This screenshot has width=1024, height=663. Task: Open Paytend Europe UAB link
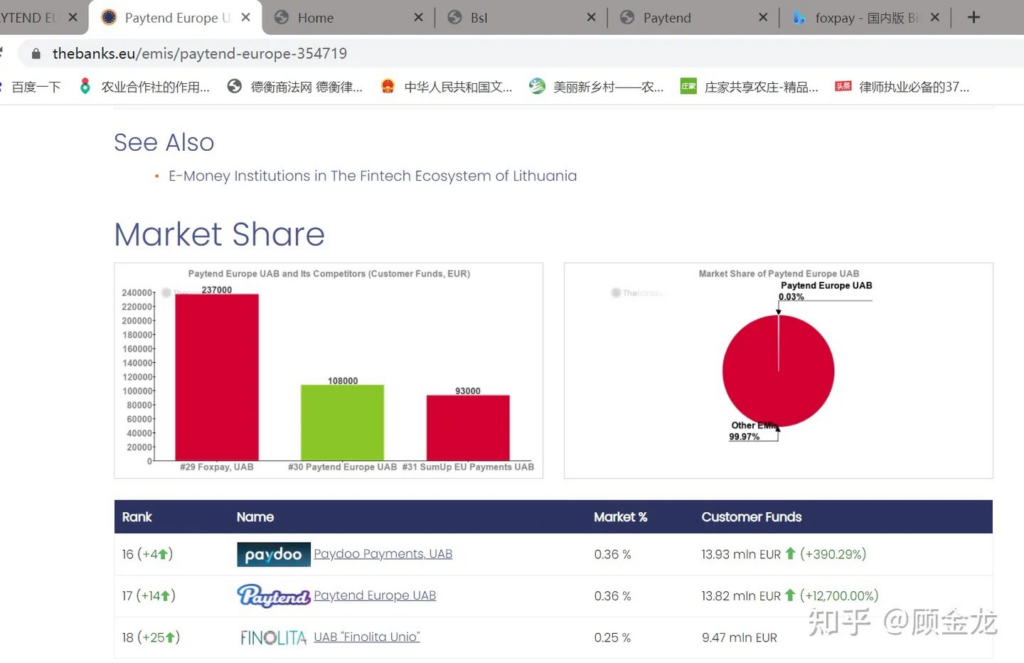coord(375,596)
